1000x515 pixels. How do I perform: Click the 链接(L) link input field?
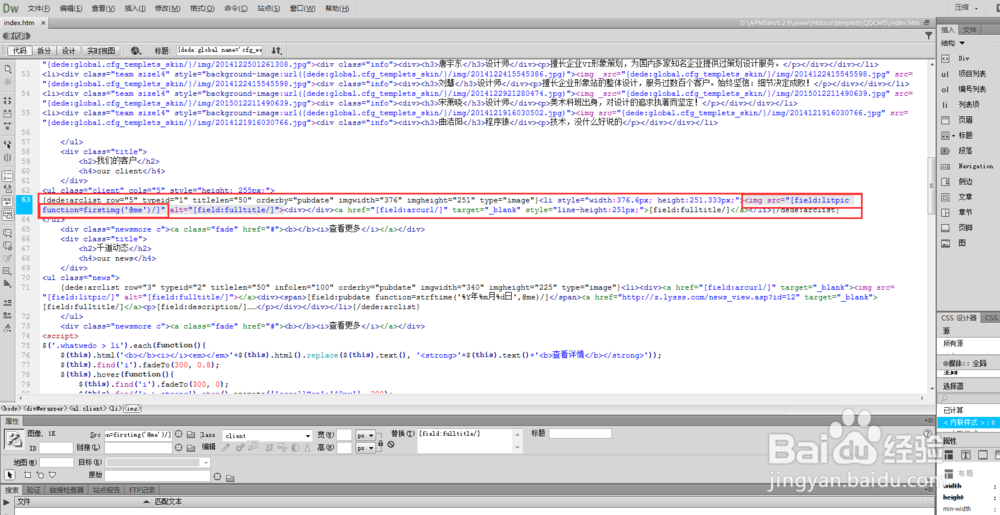(x=138, y=448)
